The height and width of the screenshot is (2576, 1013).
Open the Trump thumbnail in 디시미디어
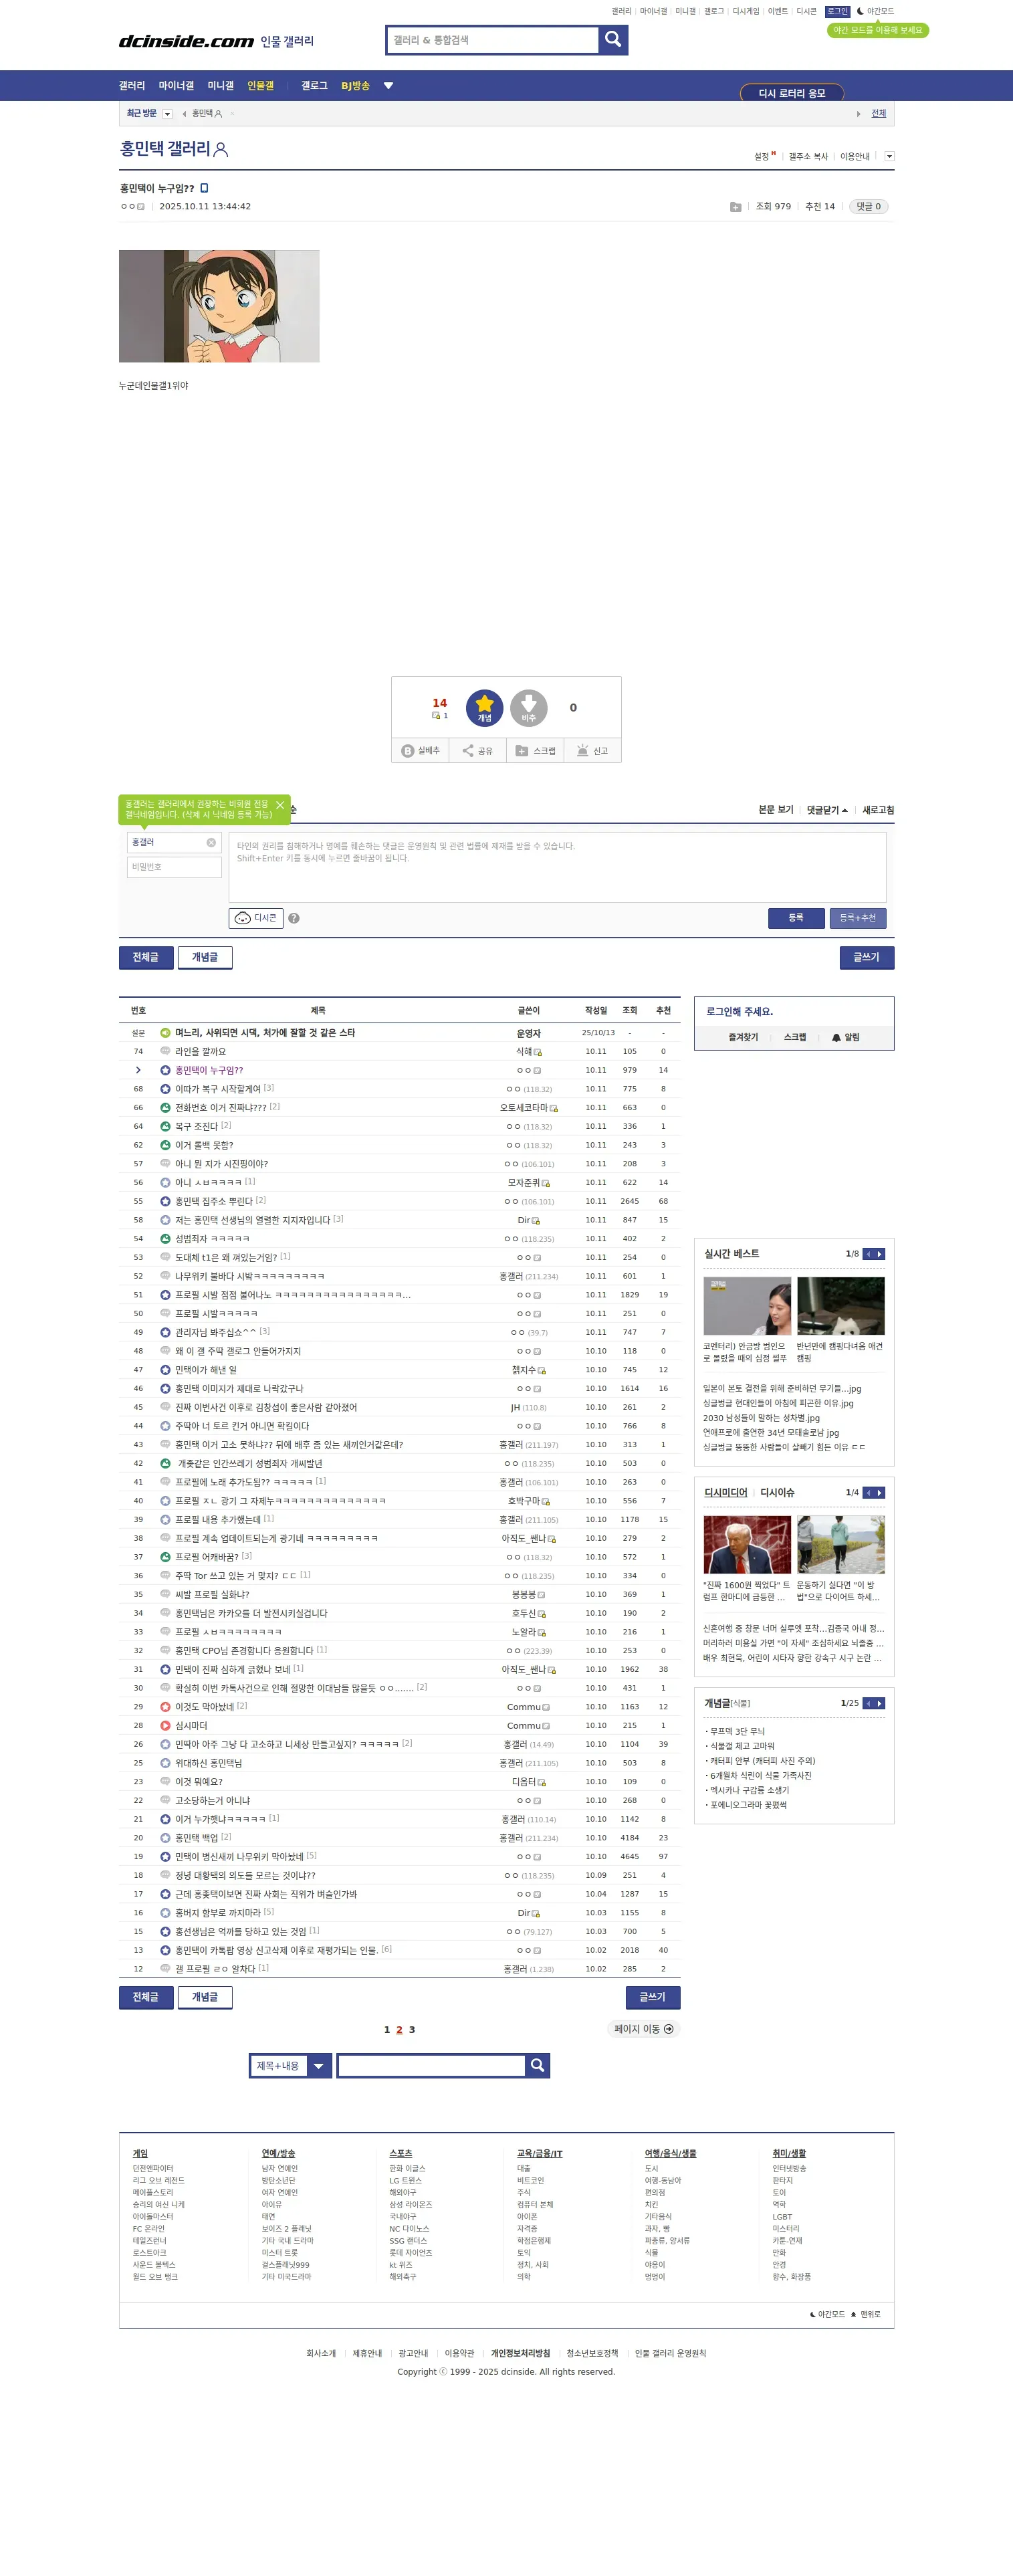click(747, 1544)
